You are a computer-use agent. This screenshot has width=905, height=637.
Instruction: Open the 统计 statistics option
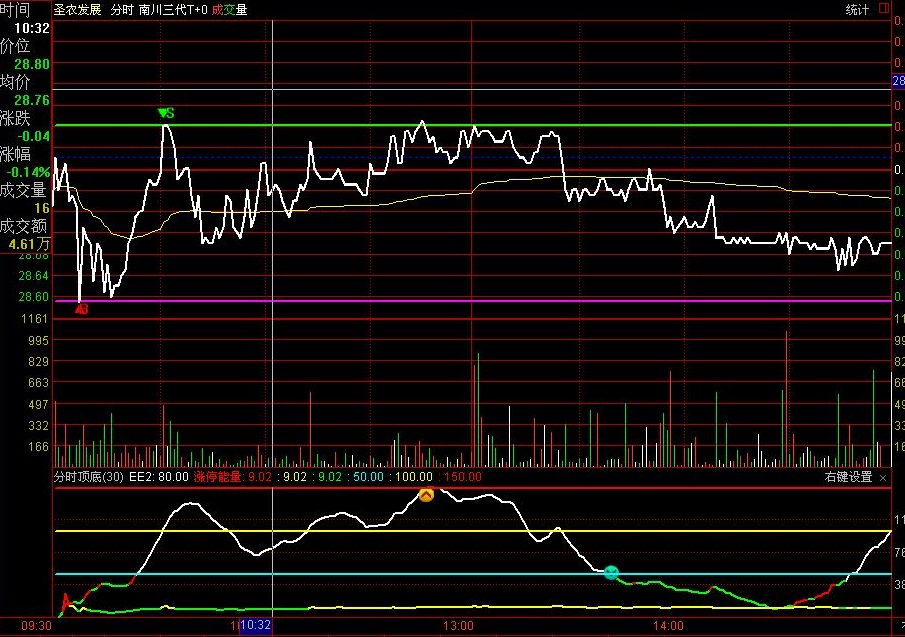tap(857, 9)
